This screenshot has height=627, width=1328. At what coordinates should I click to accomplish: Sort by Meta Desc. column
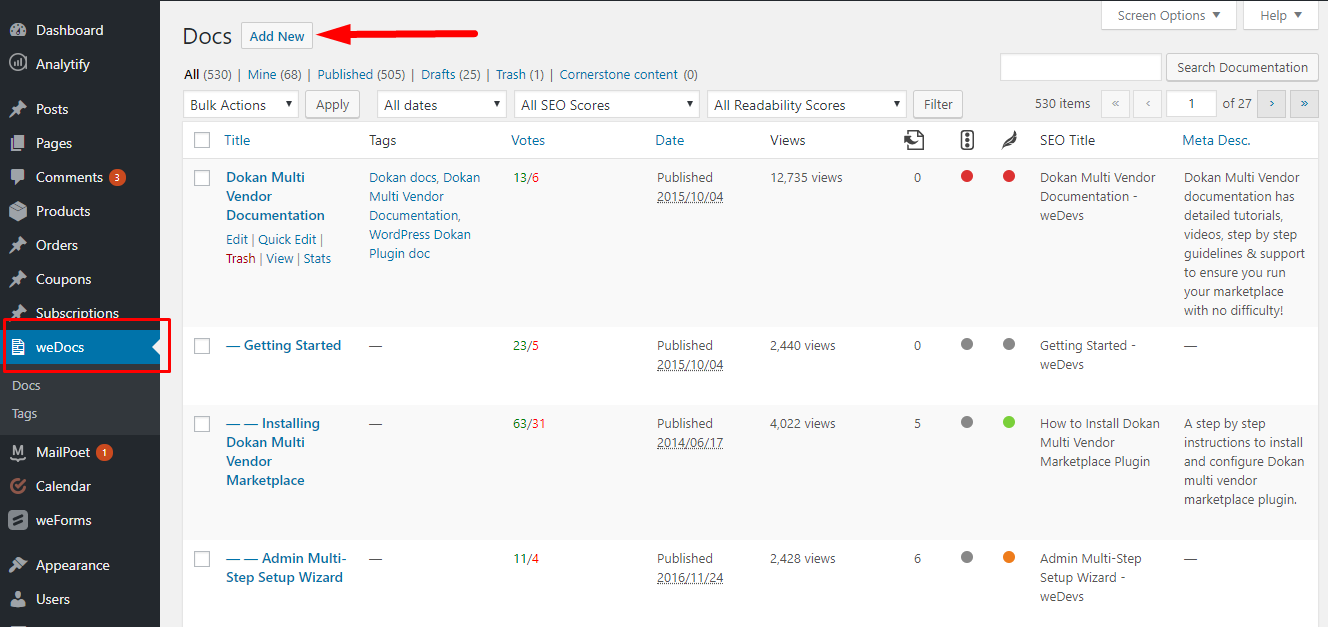point(1216,140)
